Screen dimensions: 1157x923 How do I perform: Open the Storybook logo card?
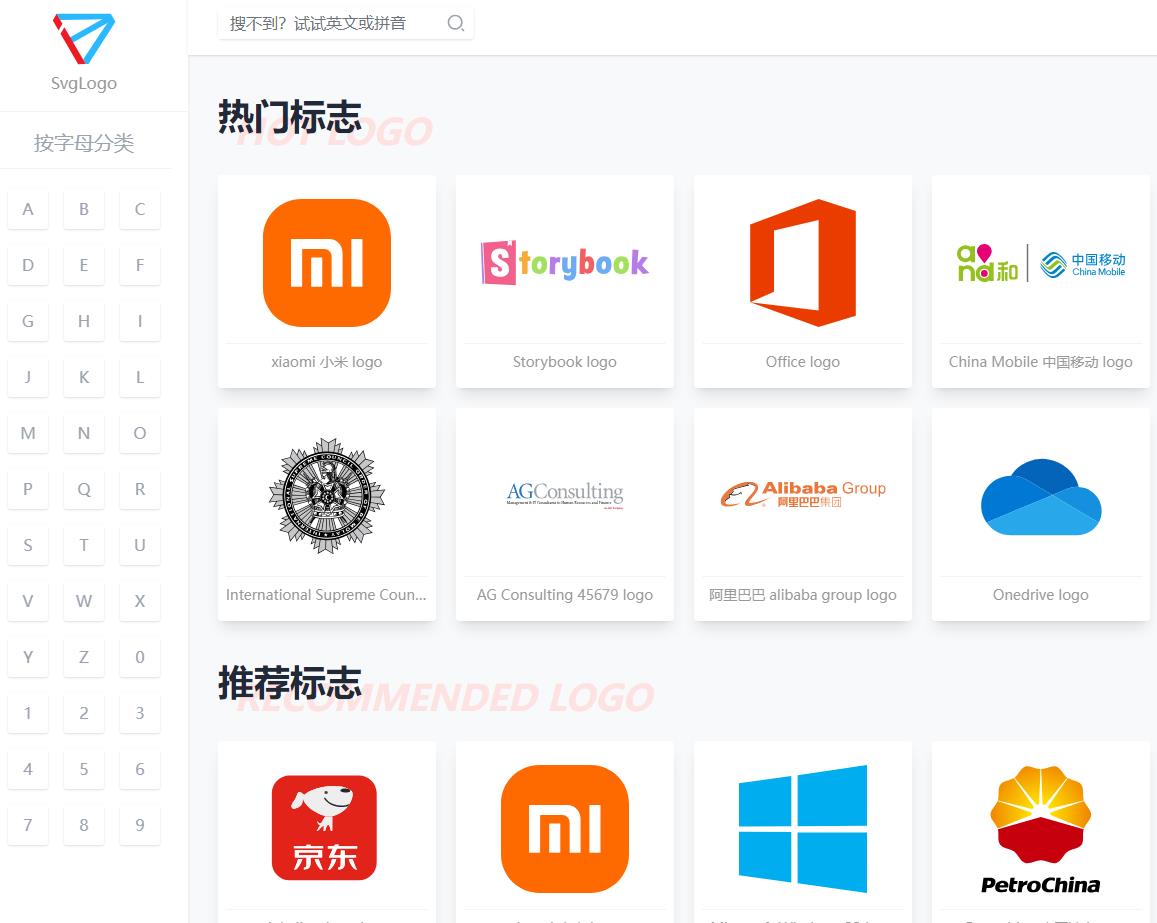564,263
